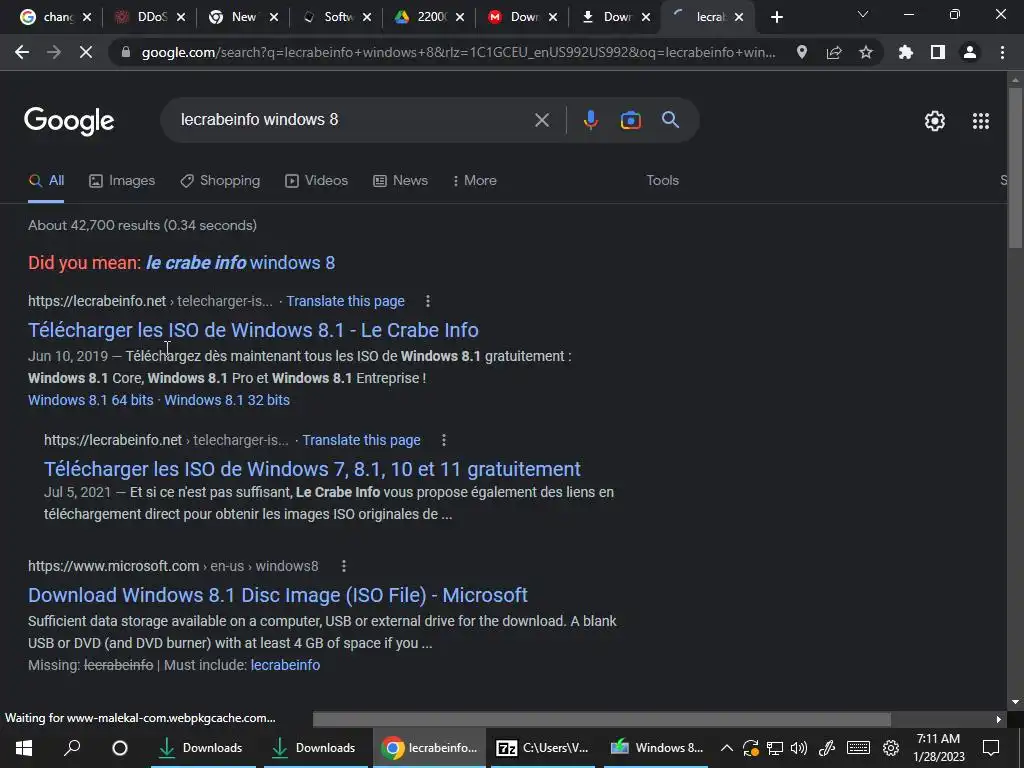The height and width of the screenshot is (768, 1024).
Task: Open a new browser tab
Action: (776, 17)
